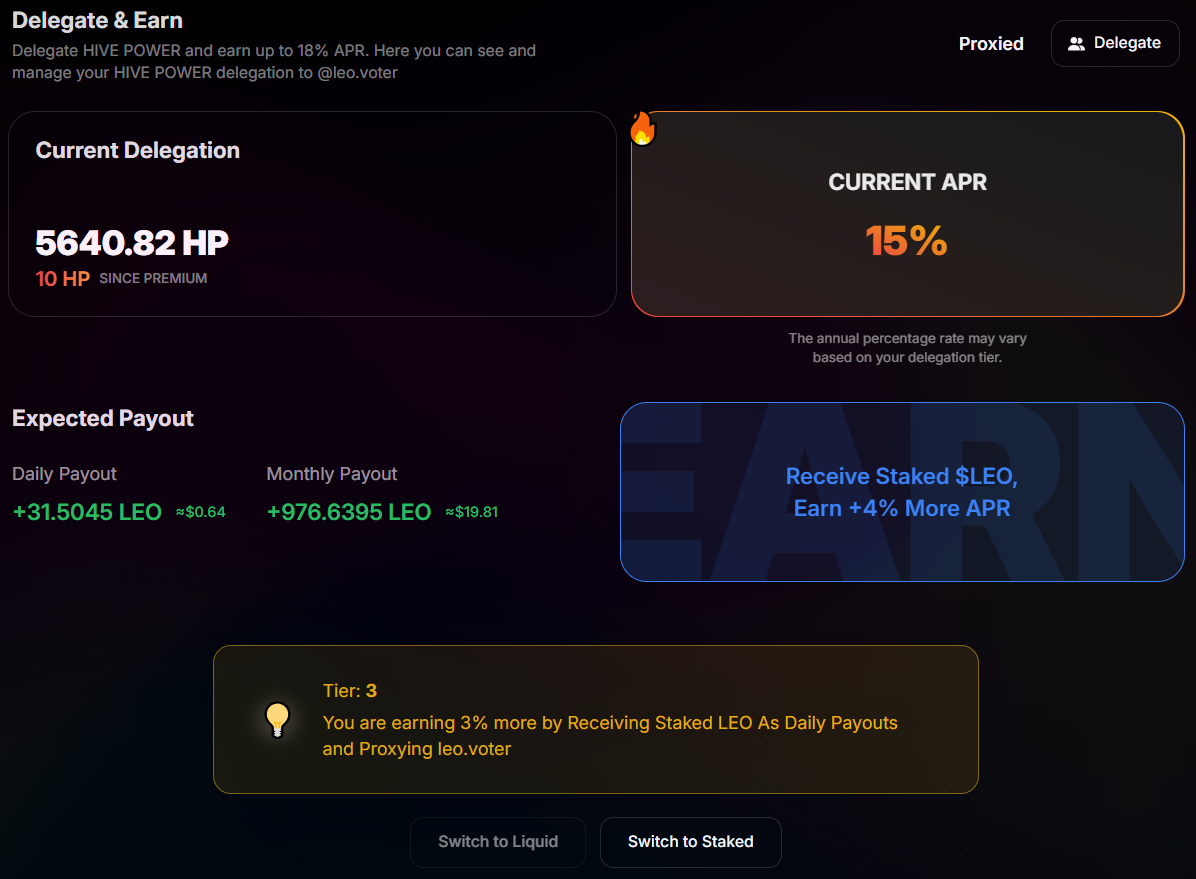This screenshot has height=879, width=1196.
Task: Click the people icon in Delegate button
Action: tap(1076, 43)
